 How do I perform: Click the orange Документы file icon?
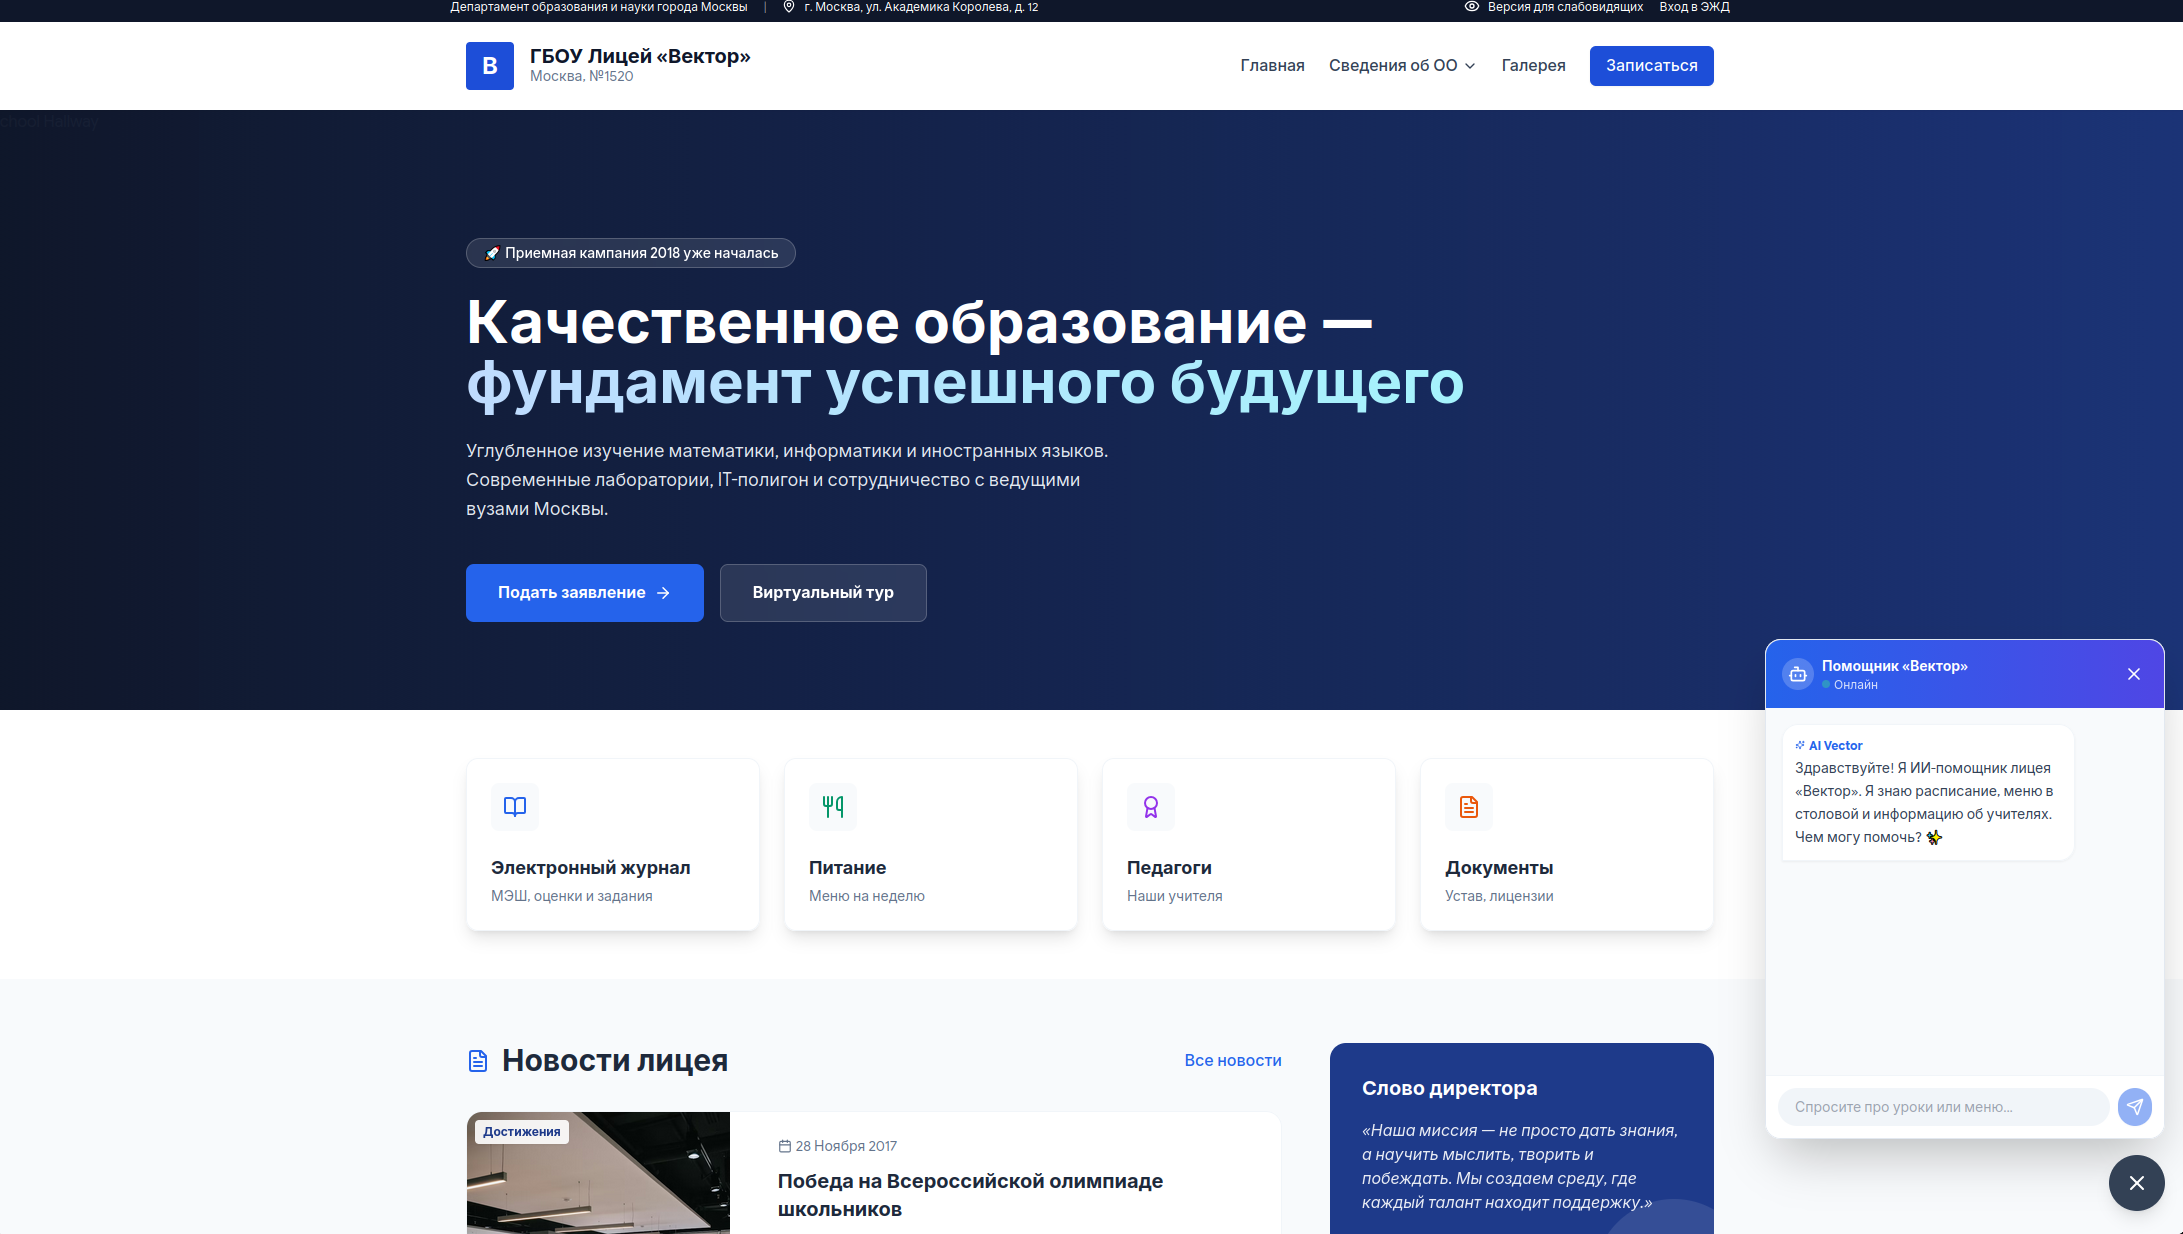click(1469, 807)
